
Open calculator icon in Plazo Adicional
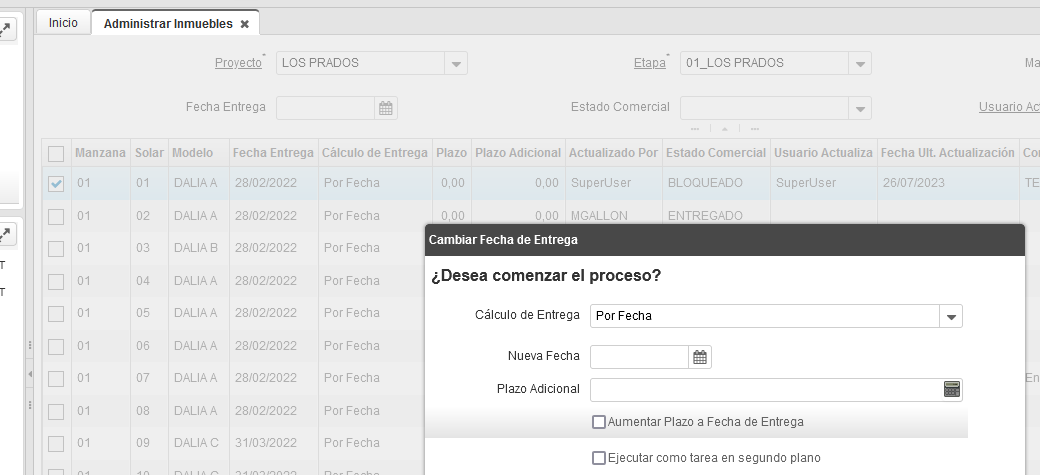[x=951, y=389]
